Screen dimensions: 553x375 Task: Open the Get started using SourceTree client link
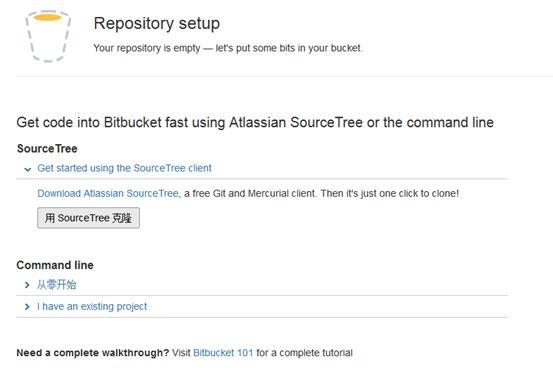click(124, 168)
